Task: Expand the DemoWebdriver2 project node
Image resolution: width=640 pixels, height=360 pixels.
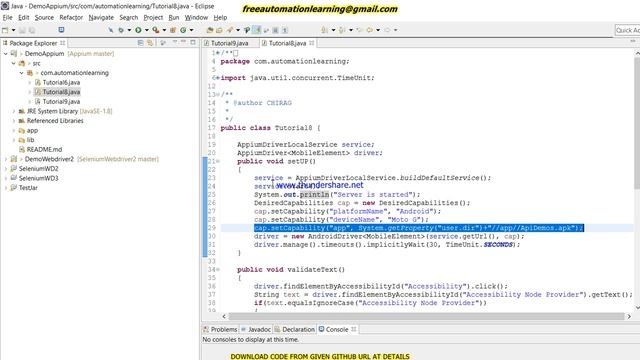Action: pos(6,159)
